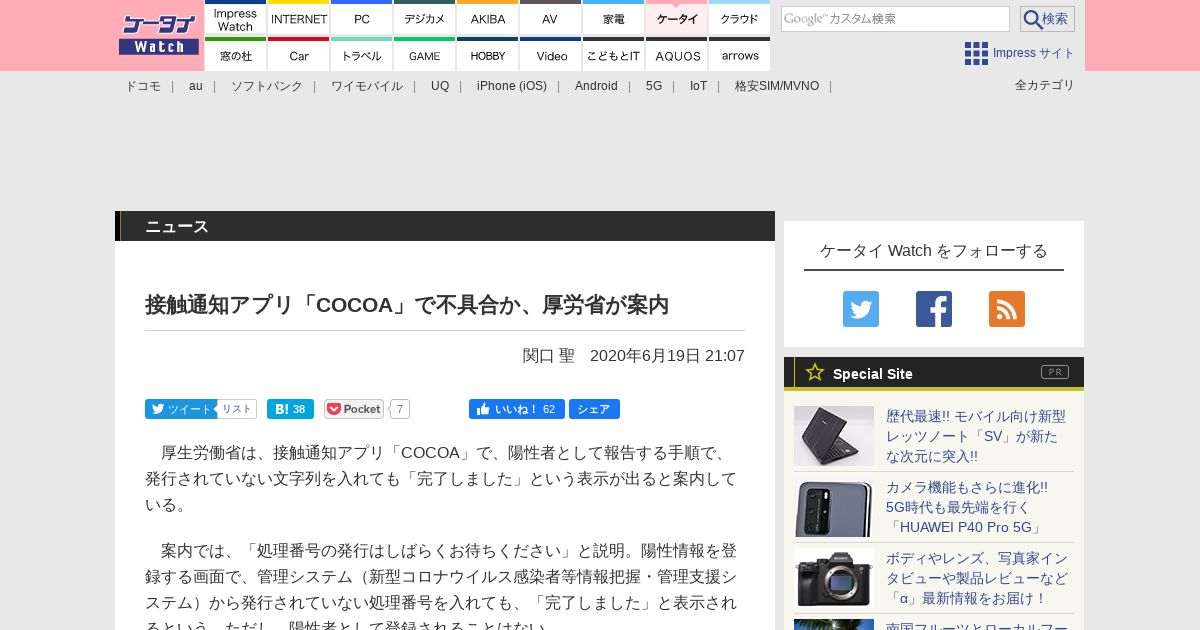Open the AQUOS tab
The width and height of the screenshot is (1200, 630).
[x=677, y=55]
